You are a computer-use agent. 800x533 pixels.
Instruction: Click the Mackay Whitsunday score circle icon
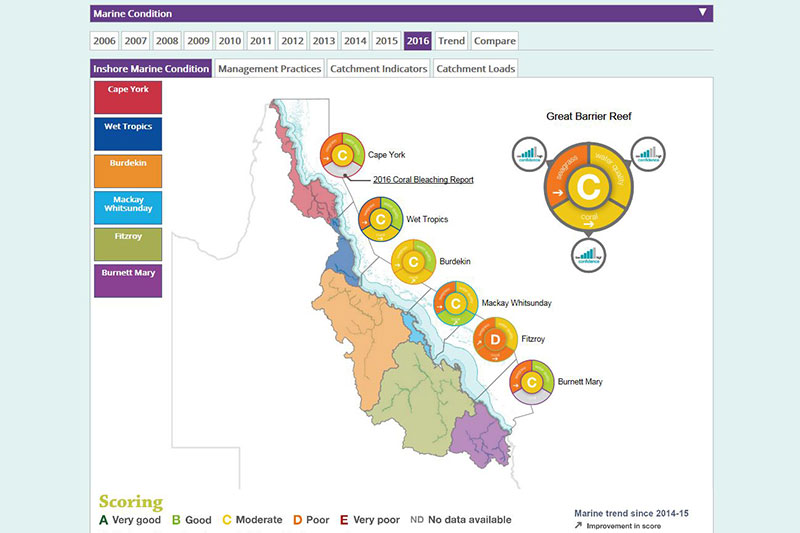(455, 302)
